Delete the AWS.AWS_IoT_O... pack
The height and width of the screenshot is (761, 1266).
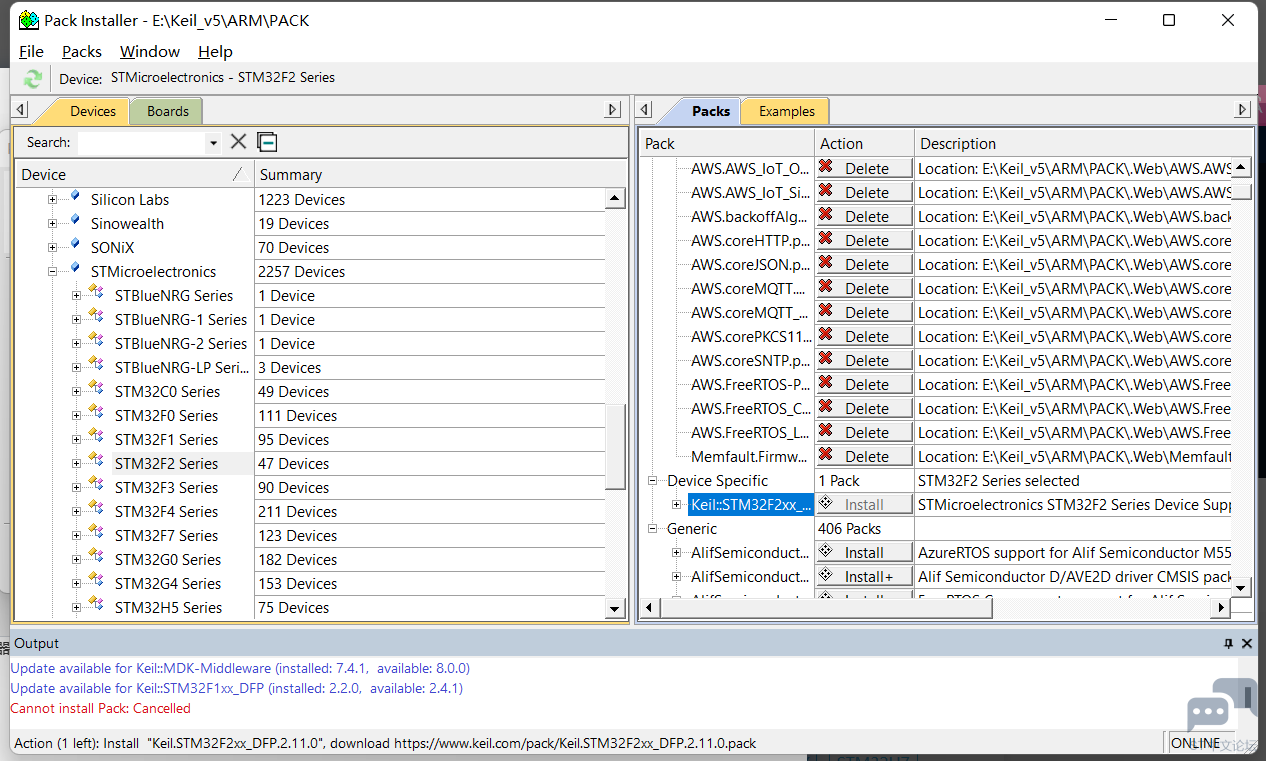click(865, 168)
